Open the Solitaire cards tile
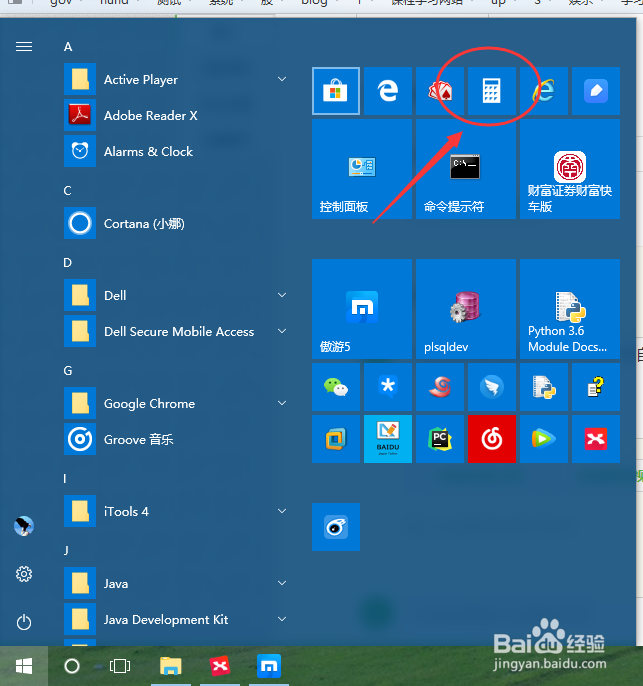Image resolution: width=643 pixels, height=686 pixels. point(440,91)
